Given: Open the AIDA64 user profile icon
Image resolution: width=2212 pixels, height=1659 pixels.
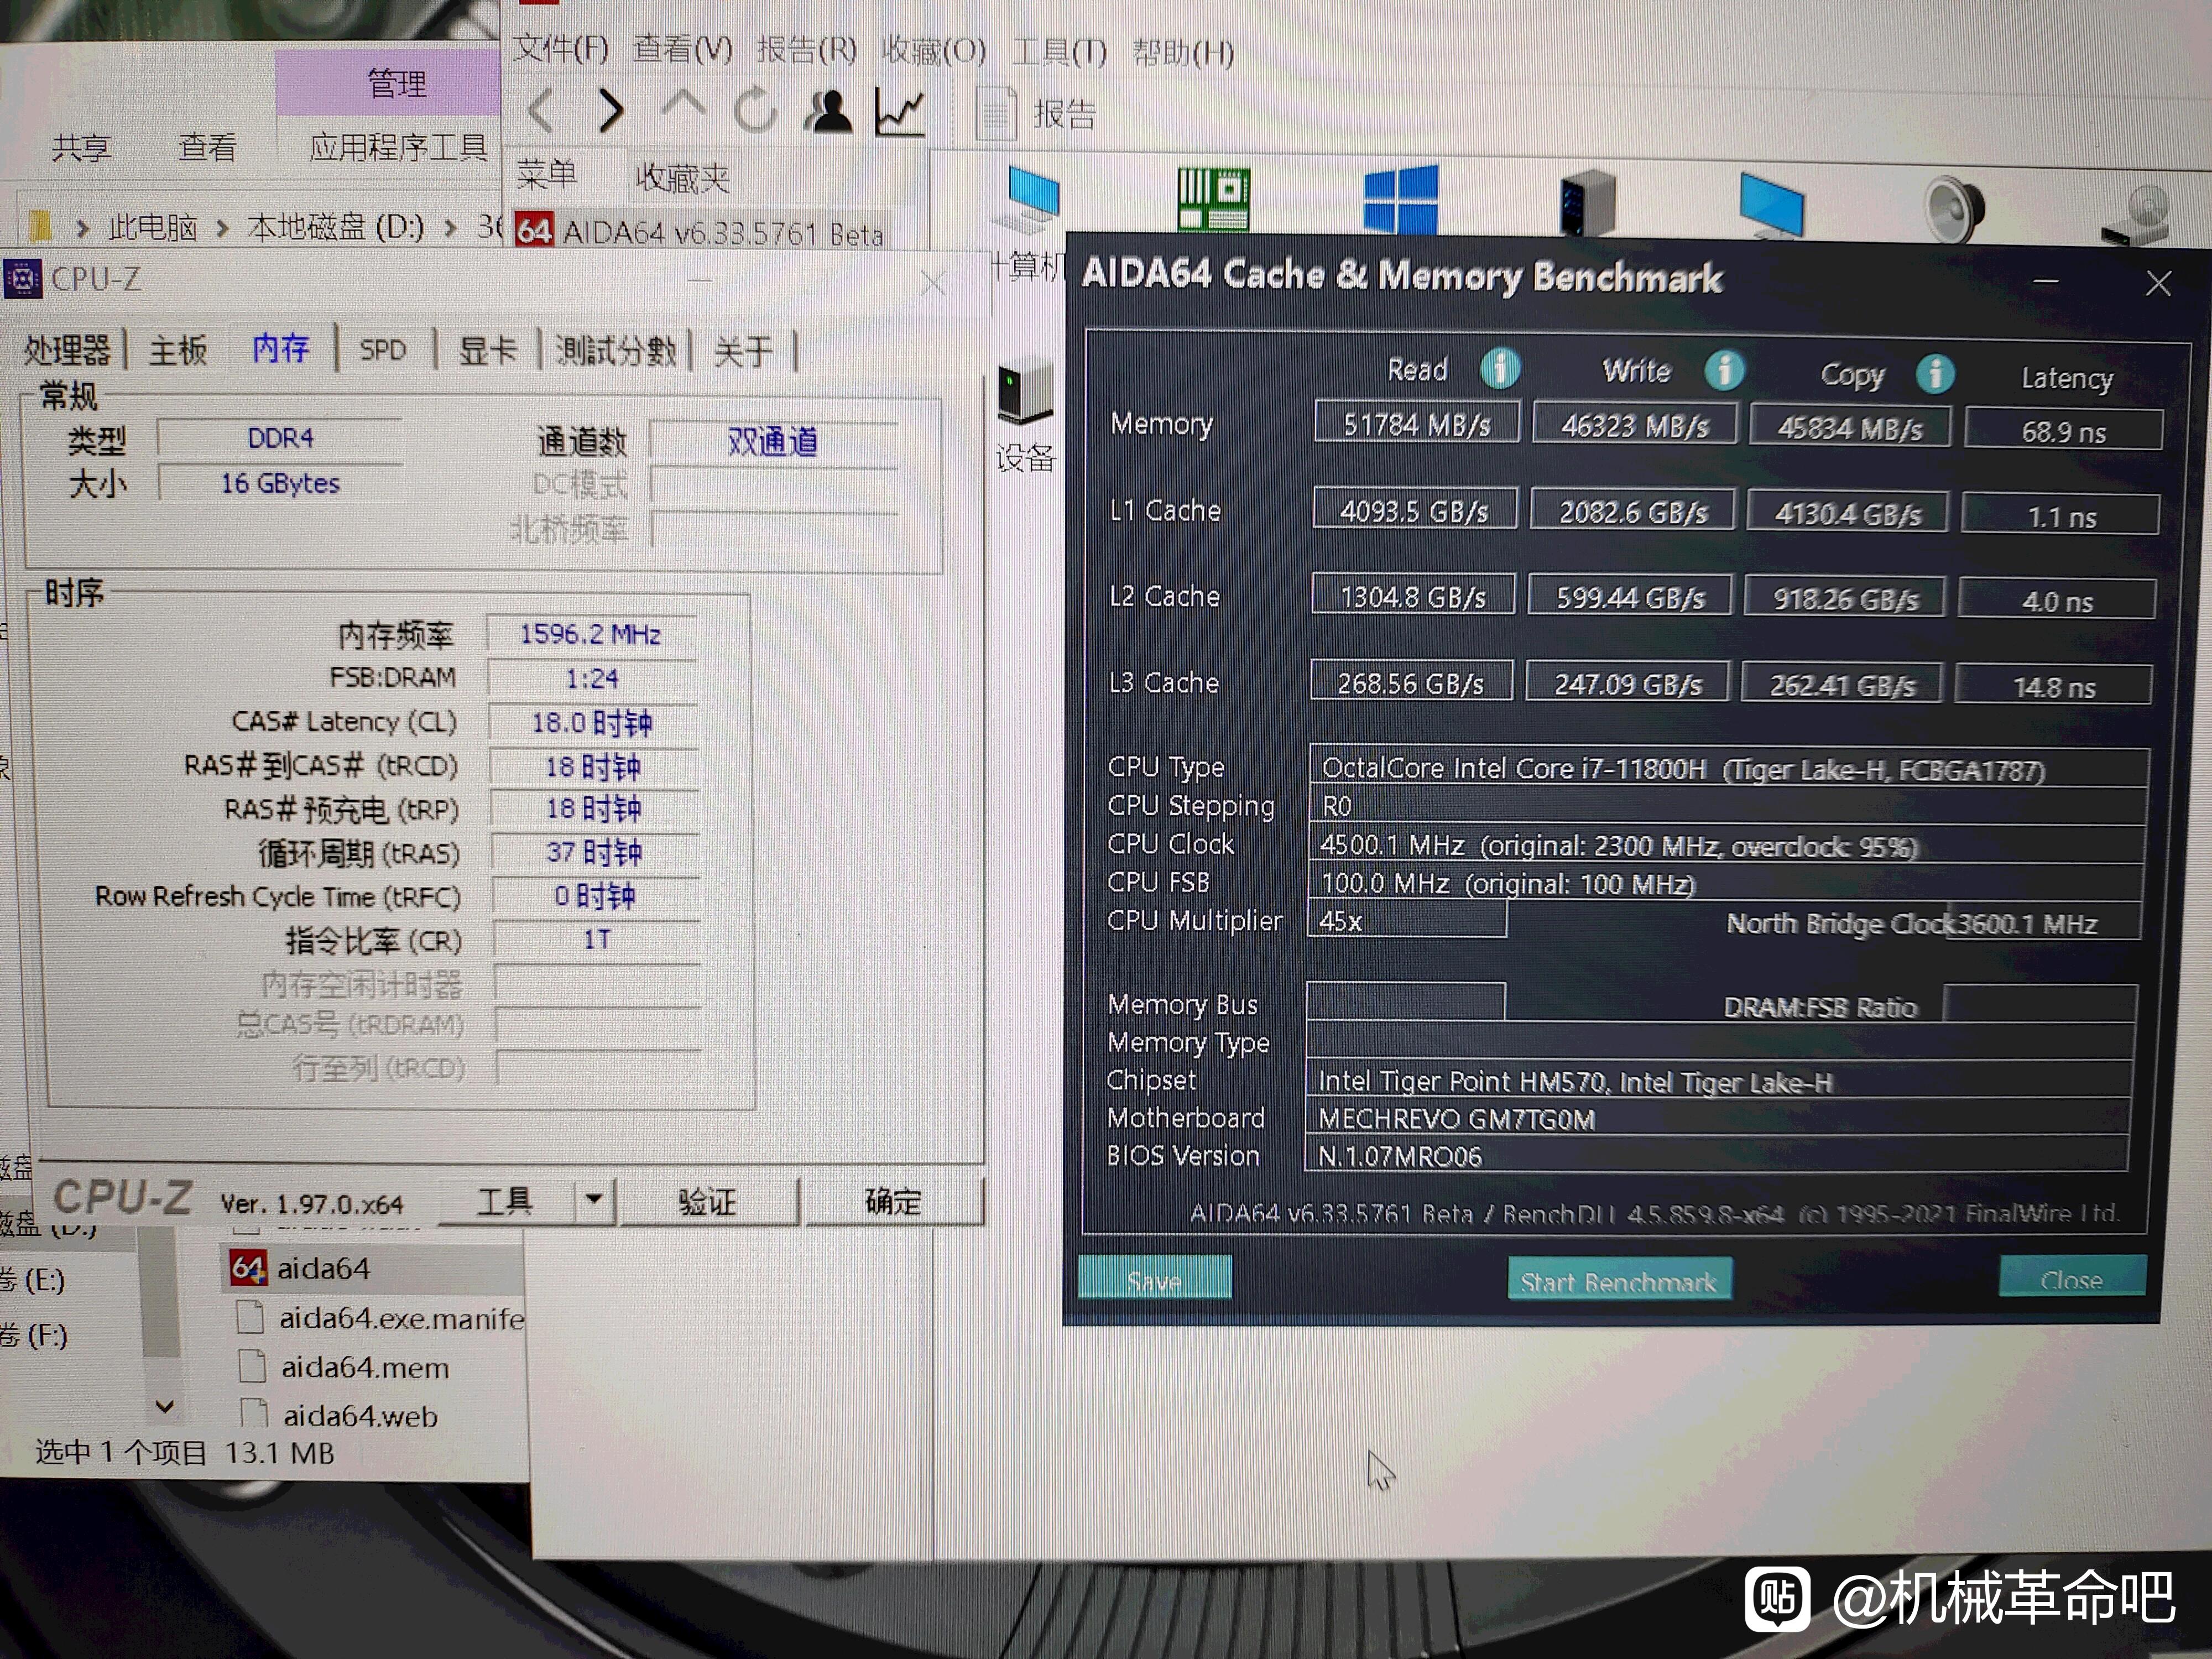Looking at the screenshot, I should [x=828, y=110].
